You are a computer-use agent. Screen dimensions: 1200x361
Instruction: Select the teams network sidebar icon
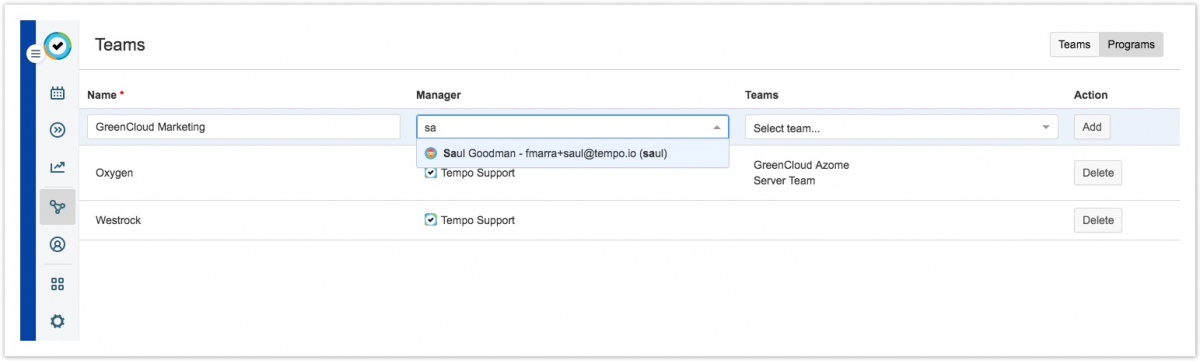coord(58,206)
